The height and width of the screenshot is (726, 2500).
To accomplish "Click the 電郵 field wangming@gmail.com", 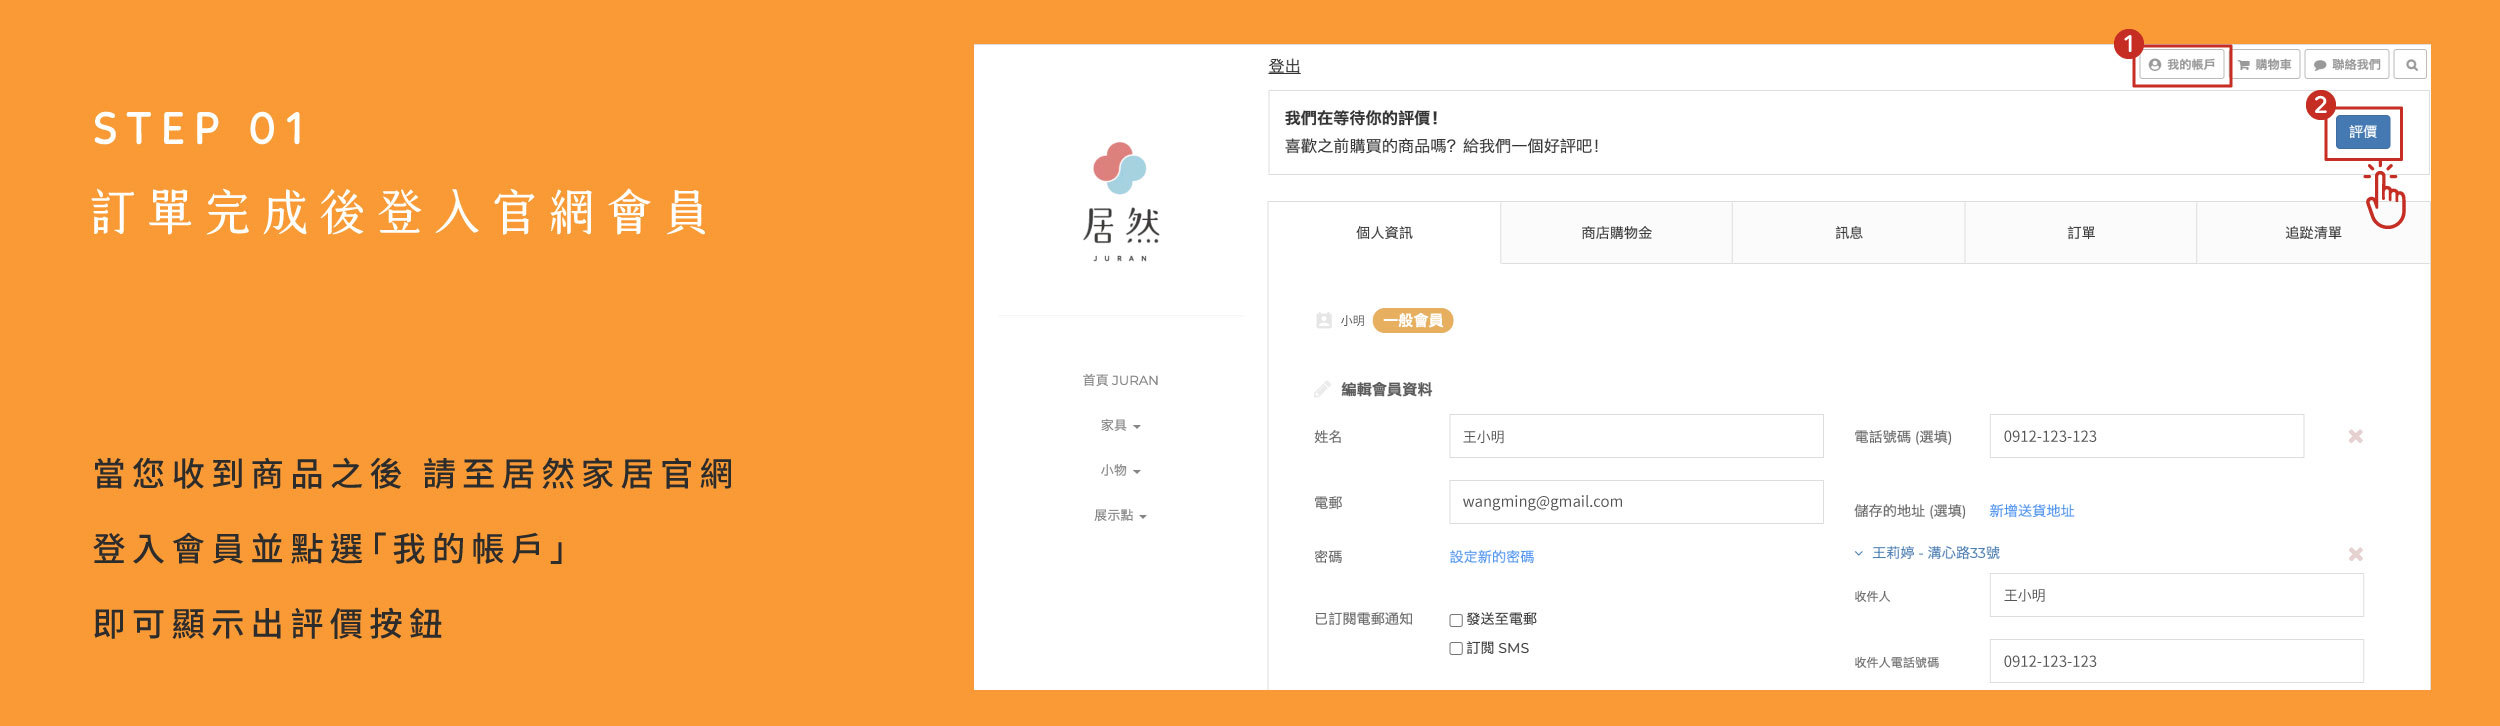I will pyautogui.click(x=1636, y=502).
